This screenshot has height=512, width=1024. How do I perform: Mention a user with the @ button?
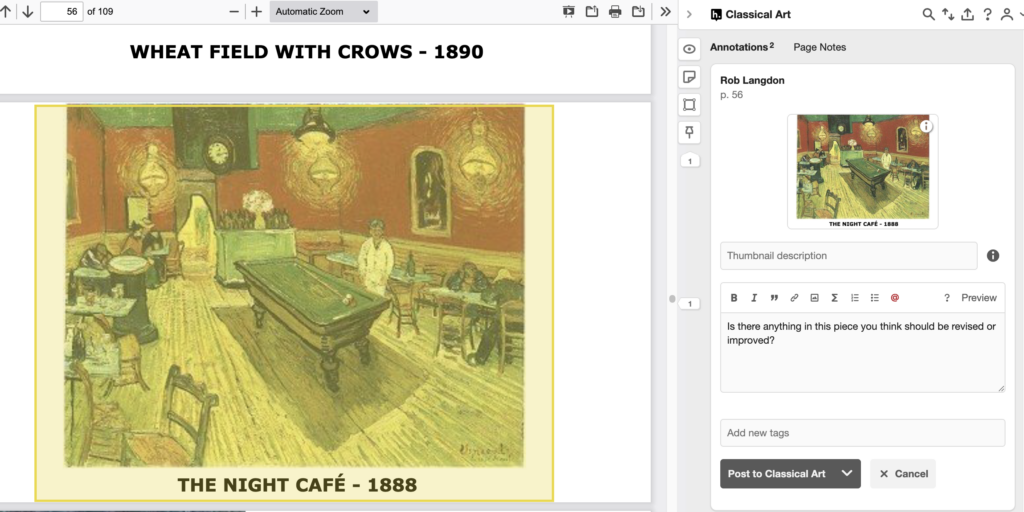[895, 298]
